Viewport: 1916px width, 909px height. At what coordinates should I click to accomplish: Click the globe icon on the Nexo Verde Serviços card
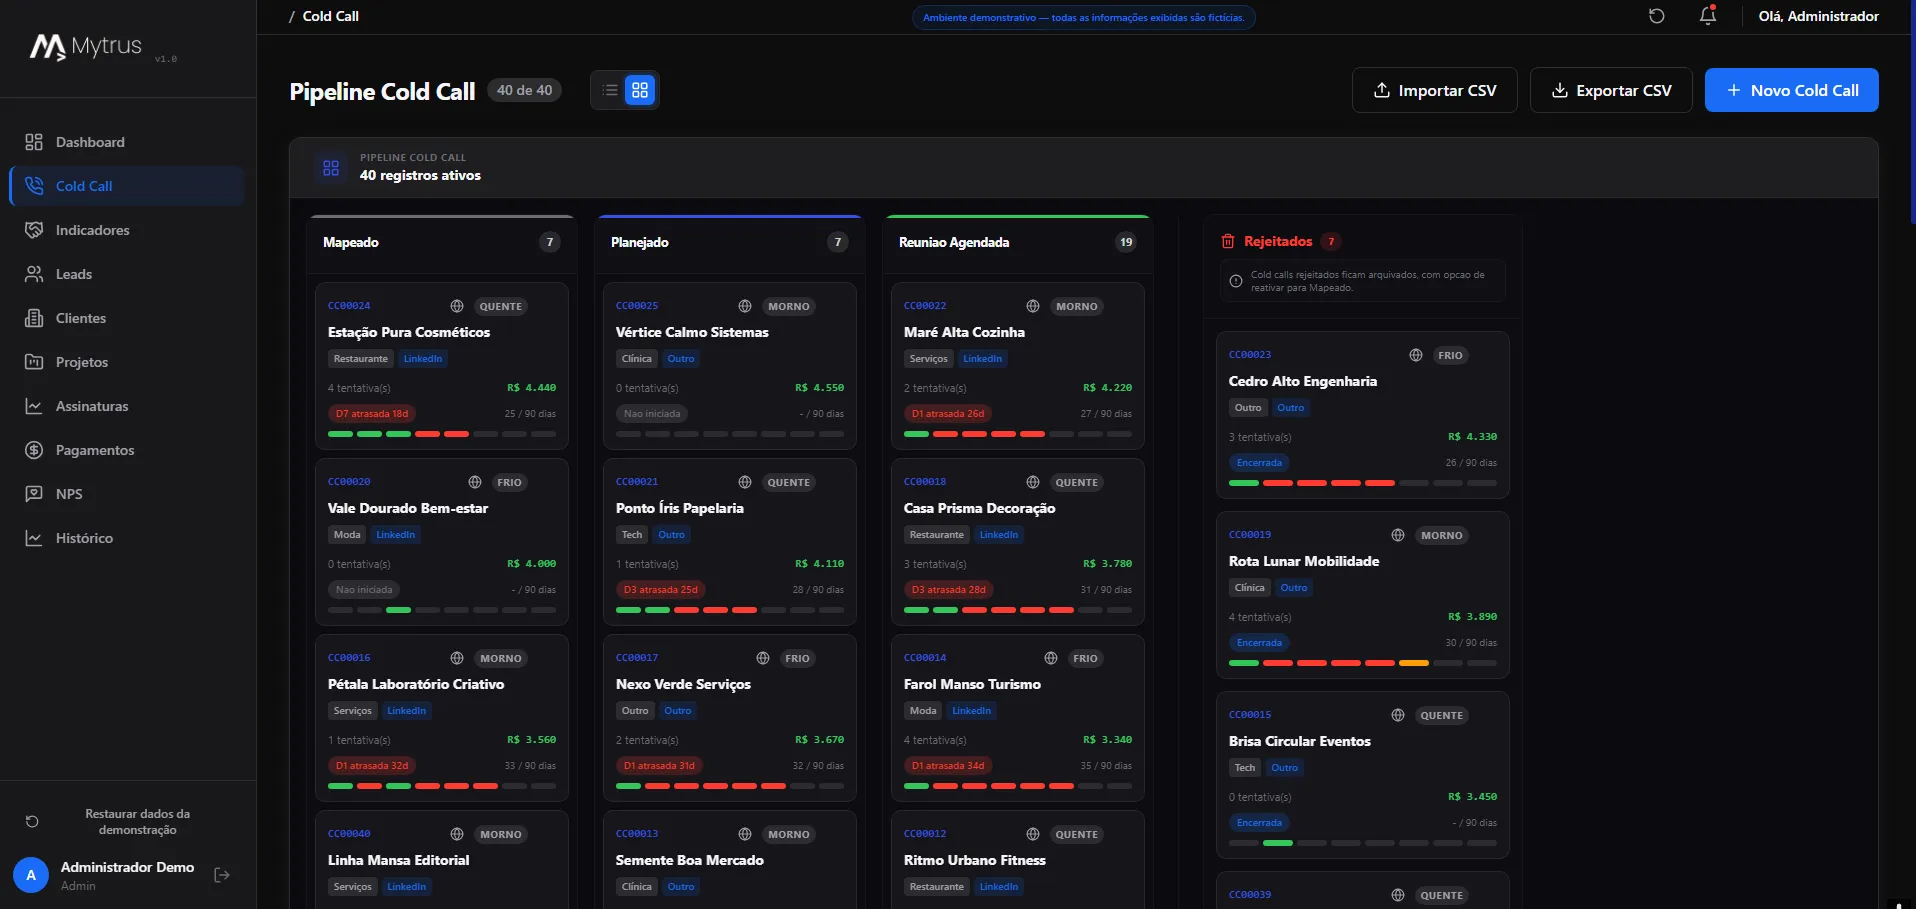763,658
